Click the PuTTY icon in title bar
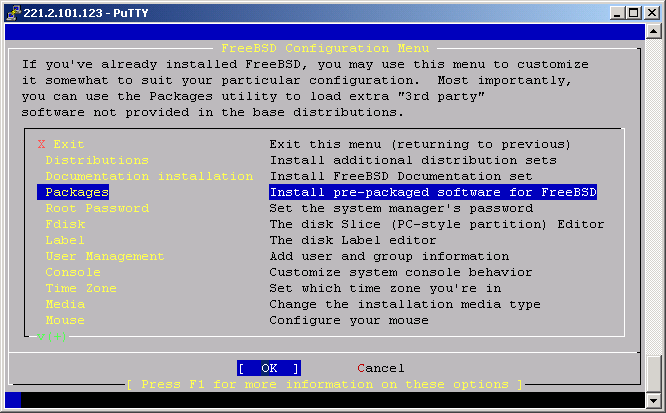Image resolution: width=666 pixels, height=413 pixels. point(14,13)
